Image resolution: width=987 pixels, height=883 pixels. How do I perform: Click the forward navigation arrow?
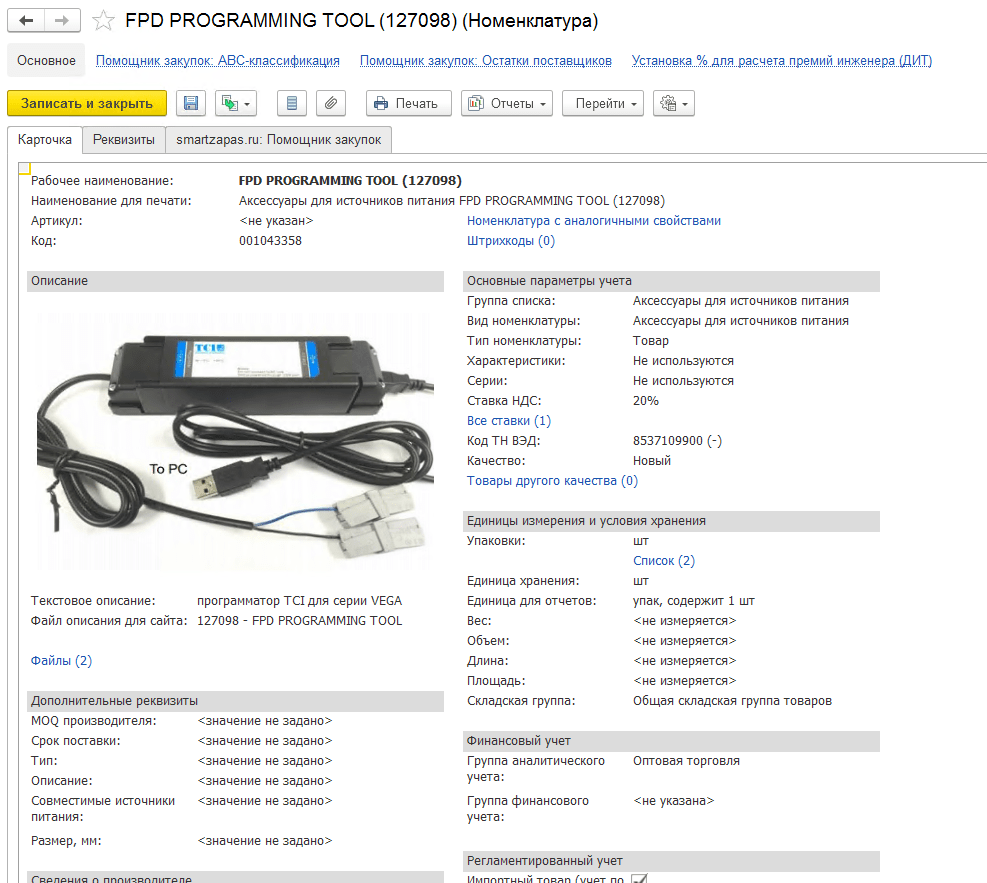point(62,20)
